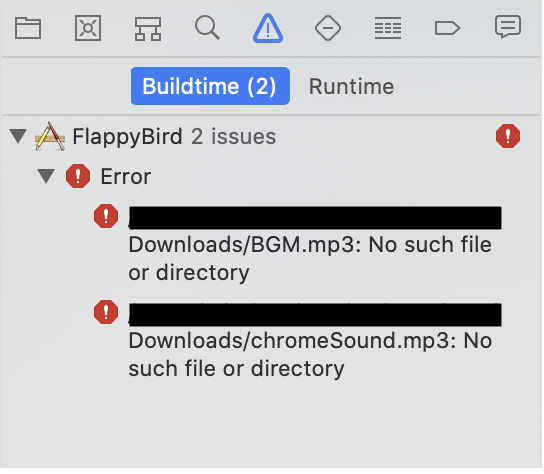Collapse the Error group disclosure triangle
This screenshot has height=474, width=544.
(x=46, y=176)
